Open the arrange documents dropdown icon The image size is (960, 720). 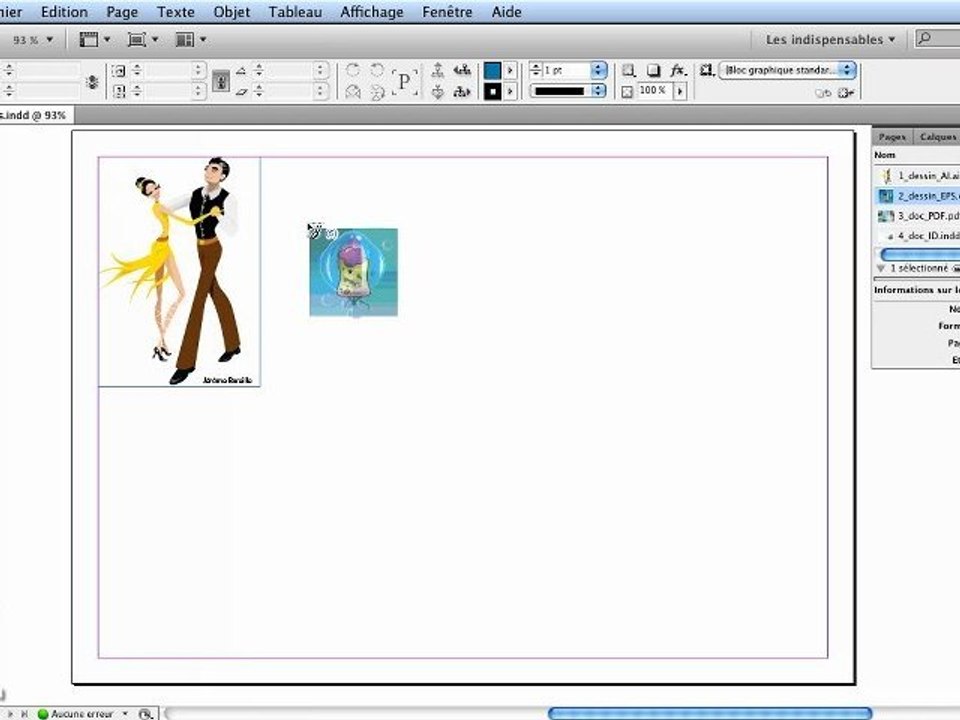pyautogui.click(x=190, y=40)
